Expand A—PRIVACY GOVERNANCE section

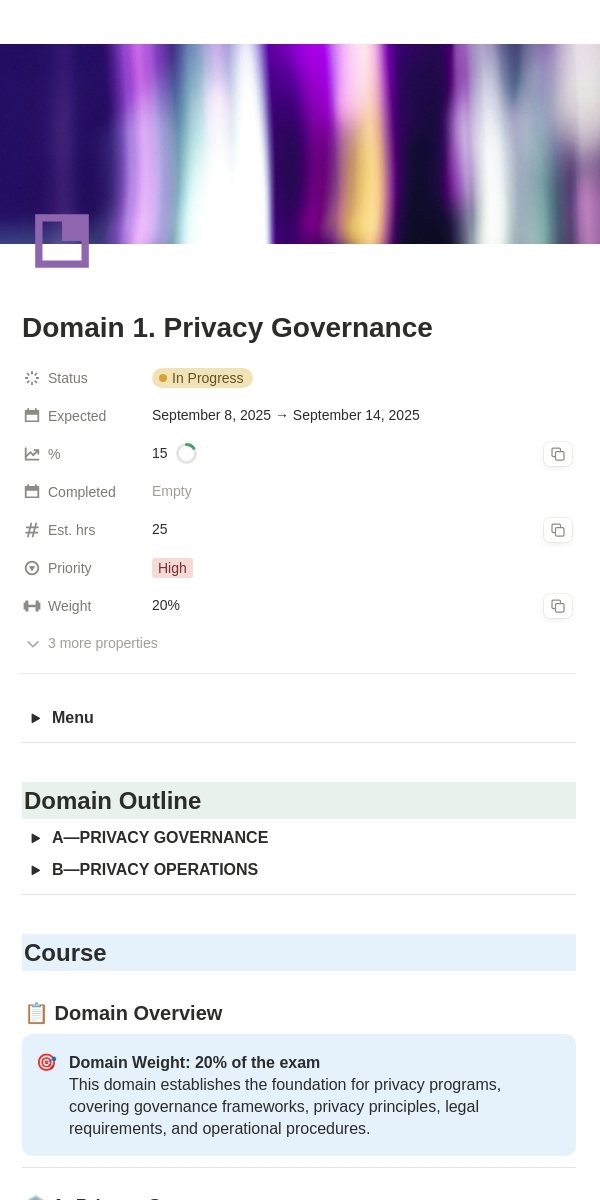pos(36,838)
